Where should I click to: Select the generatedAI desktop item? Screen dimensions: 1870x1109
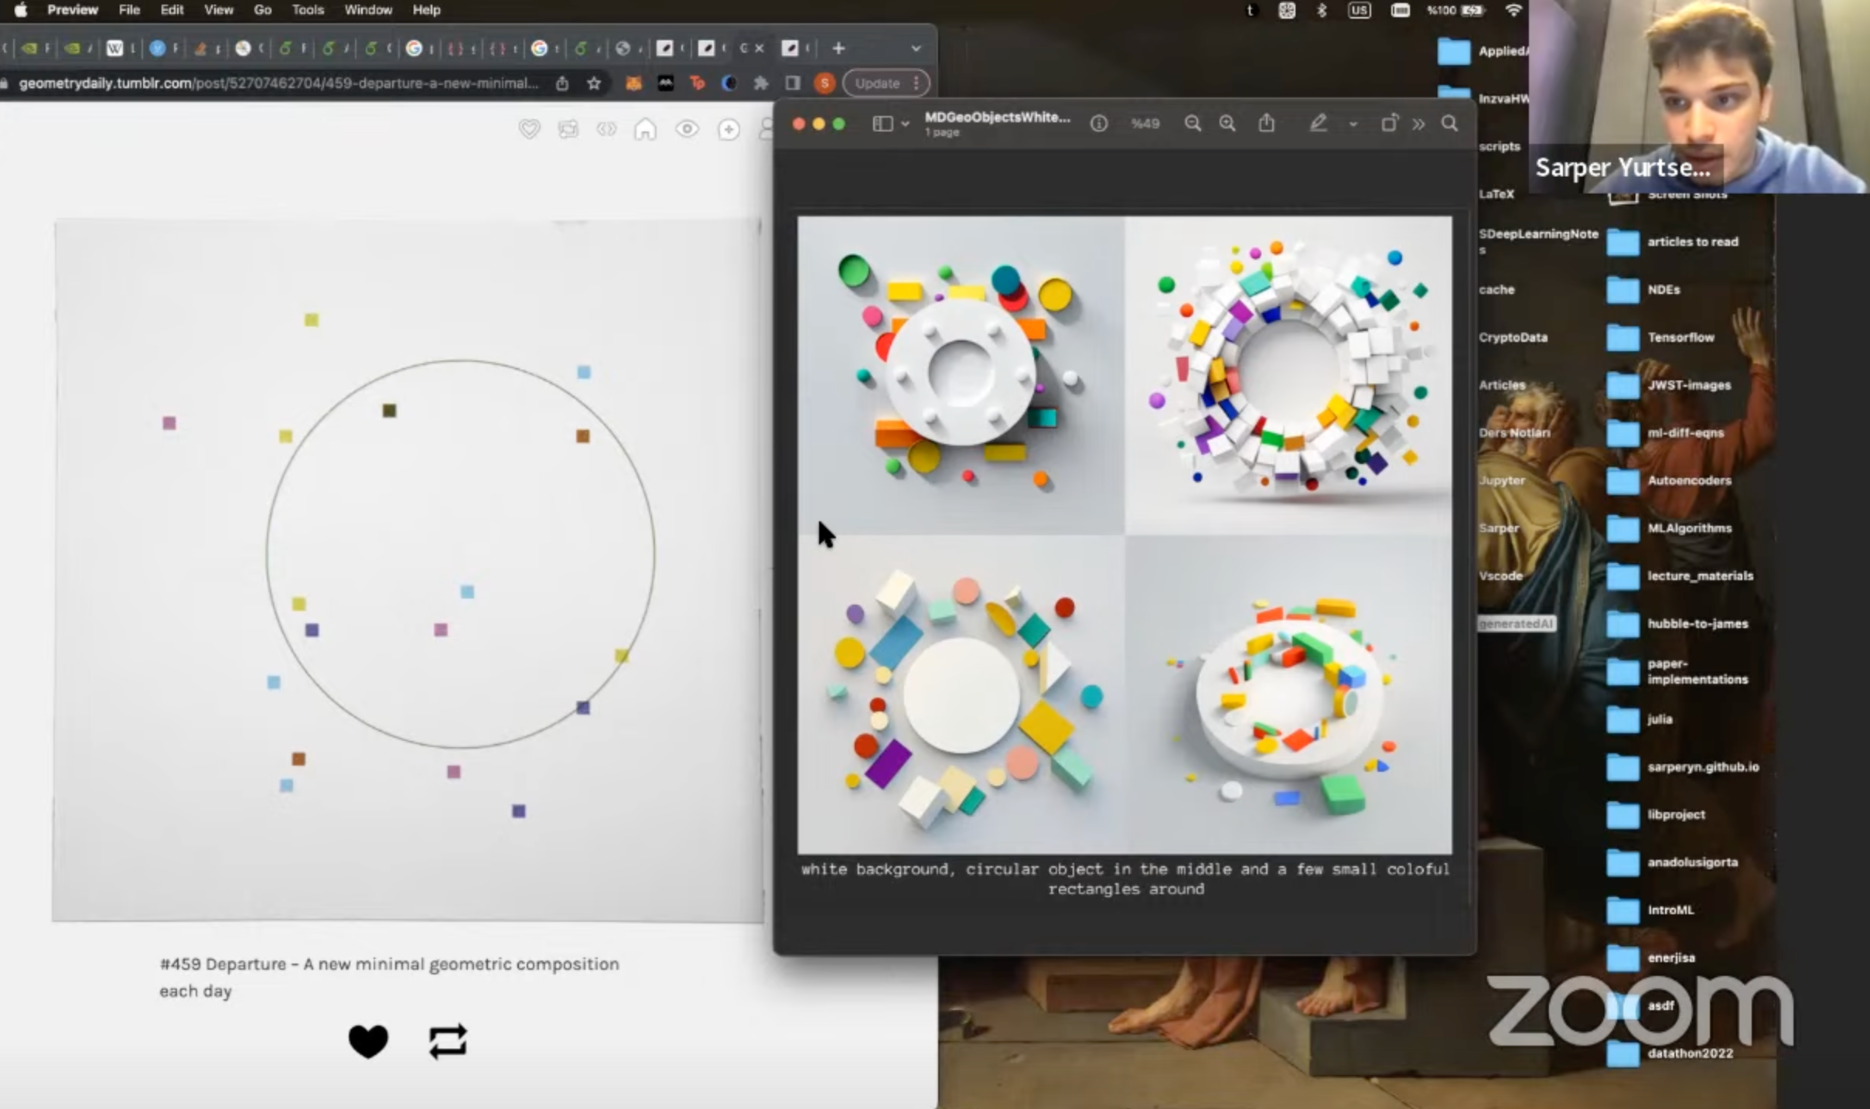click(x=1516, y=623)
